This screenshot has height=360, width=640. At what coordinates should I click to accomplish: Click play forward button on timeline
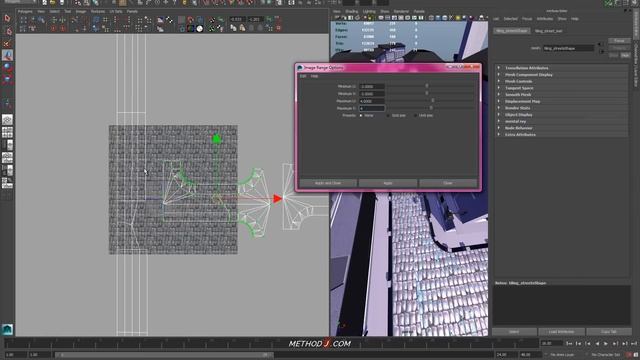tap(606, 344)
